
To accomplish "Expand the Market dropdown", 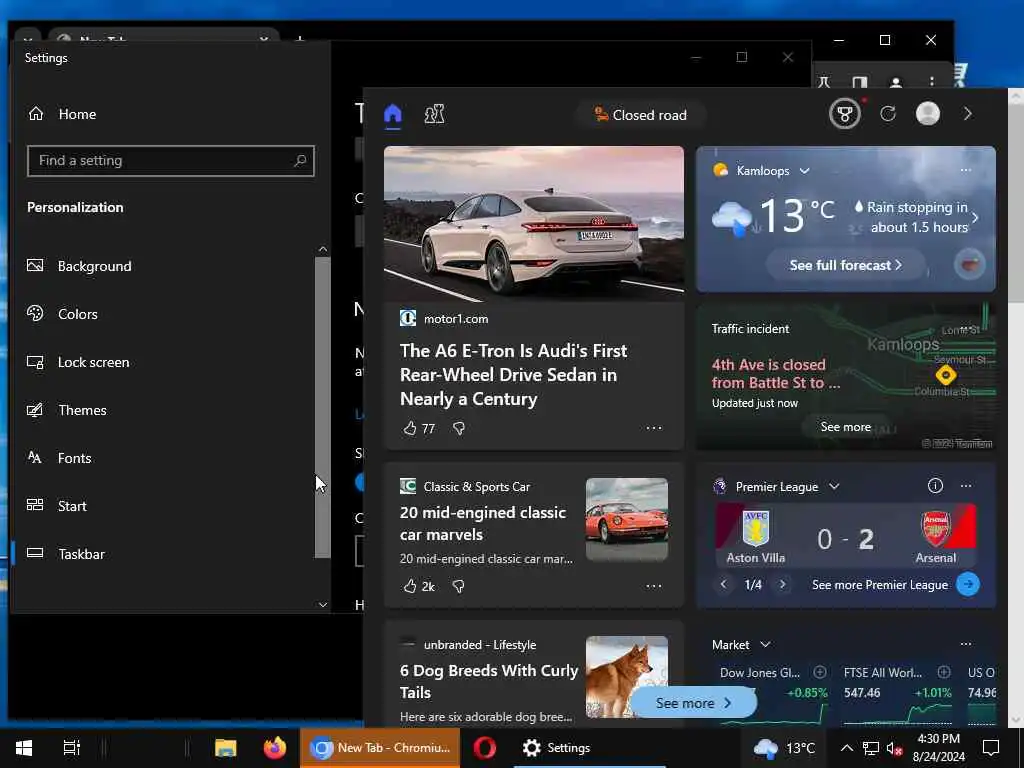I will coord(765,645).
